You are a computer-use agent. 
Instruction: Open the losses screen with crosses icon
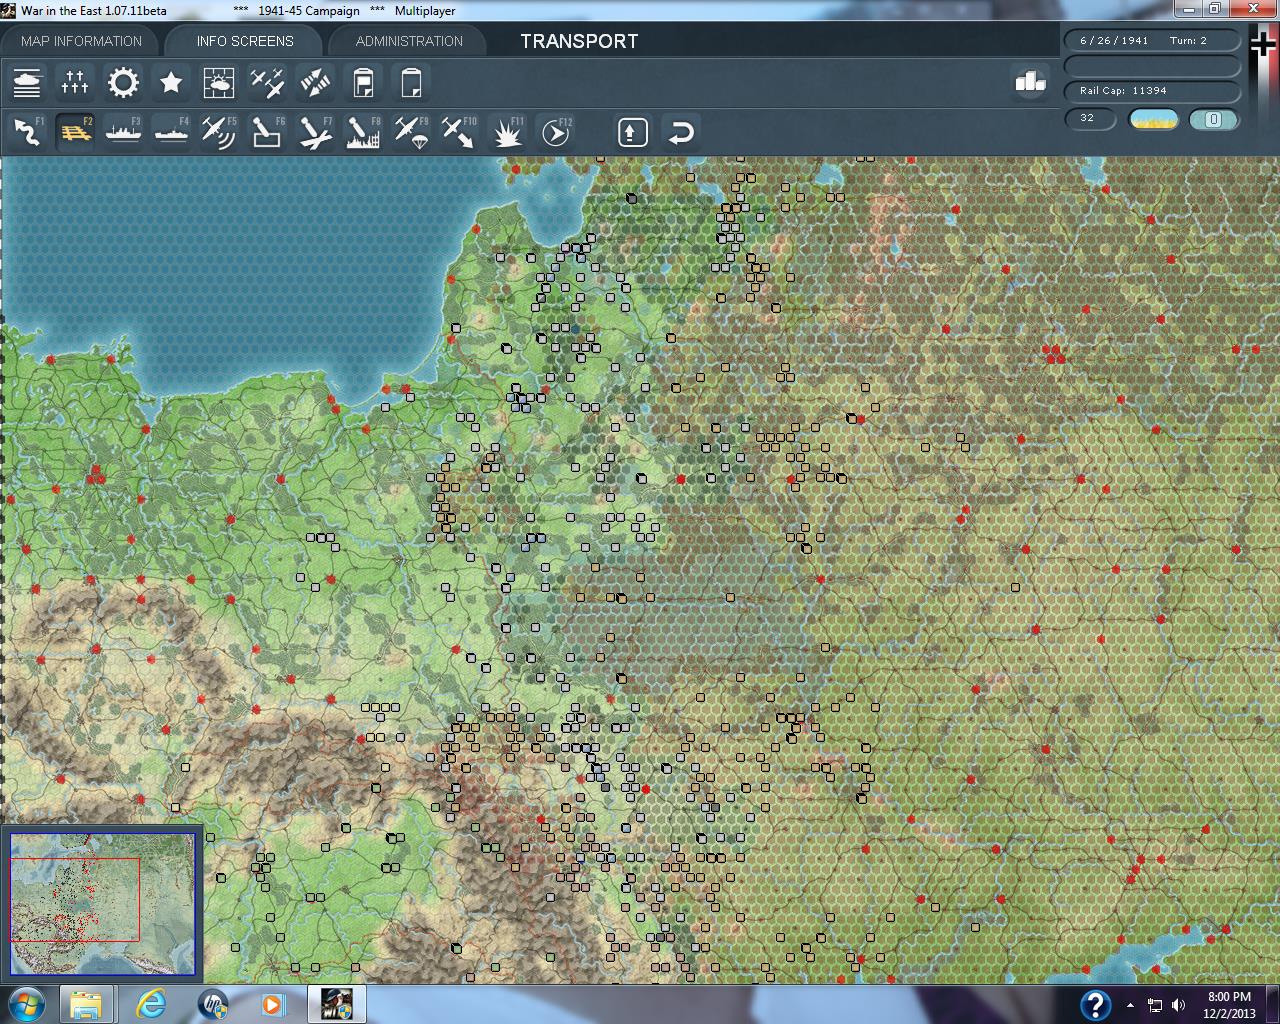(75, 82)
